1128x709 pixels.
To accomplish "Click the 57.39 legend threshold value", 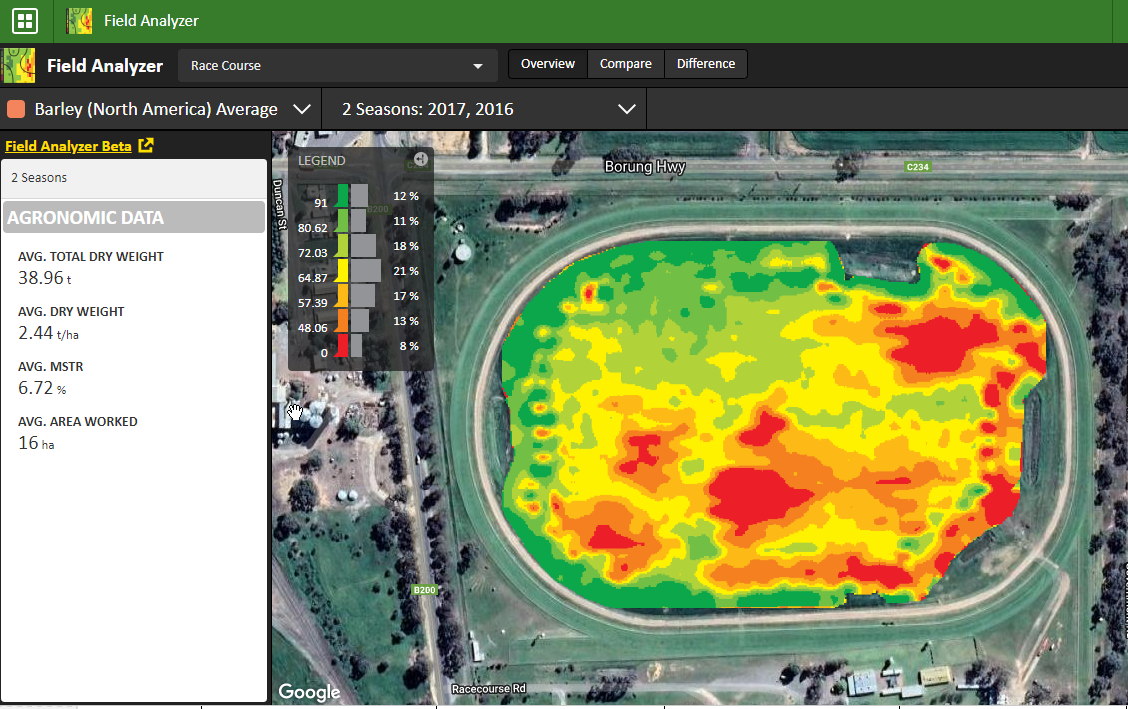I will 312,303.
